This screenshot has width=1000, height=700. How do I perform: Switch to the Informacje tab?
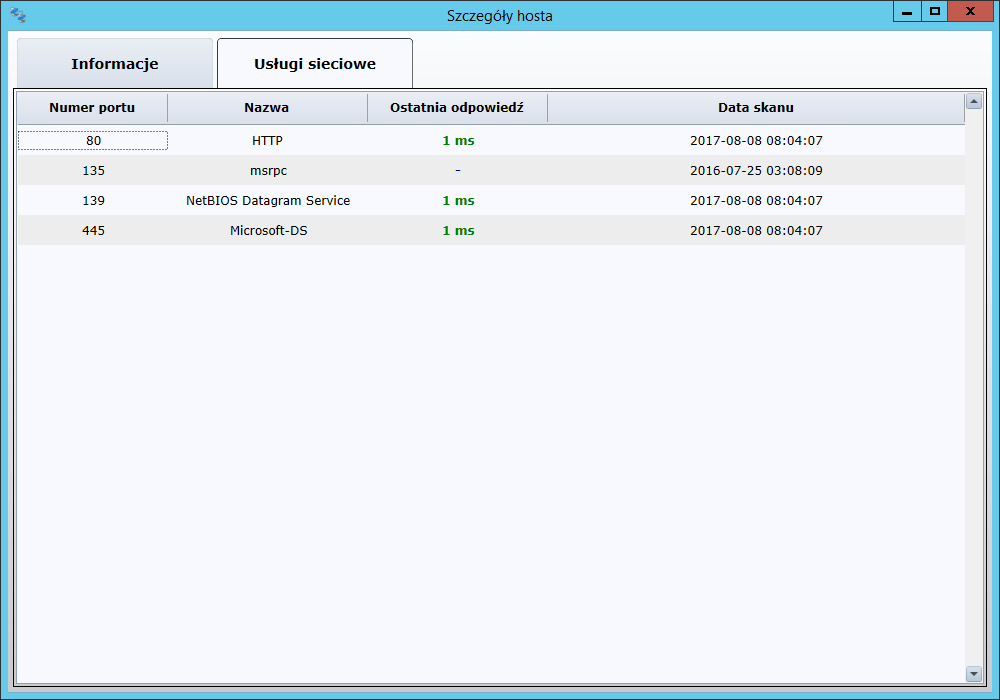(114, 64)
